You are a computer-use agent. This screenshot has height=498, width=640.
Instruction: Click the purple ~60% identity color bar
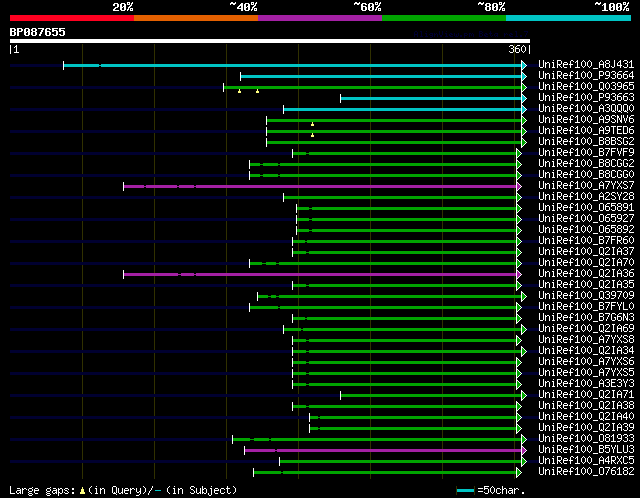click(x=320, y=18)
